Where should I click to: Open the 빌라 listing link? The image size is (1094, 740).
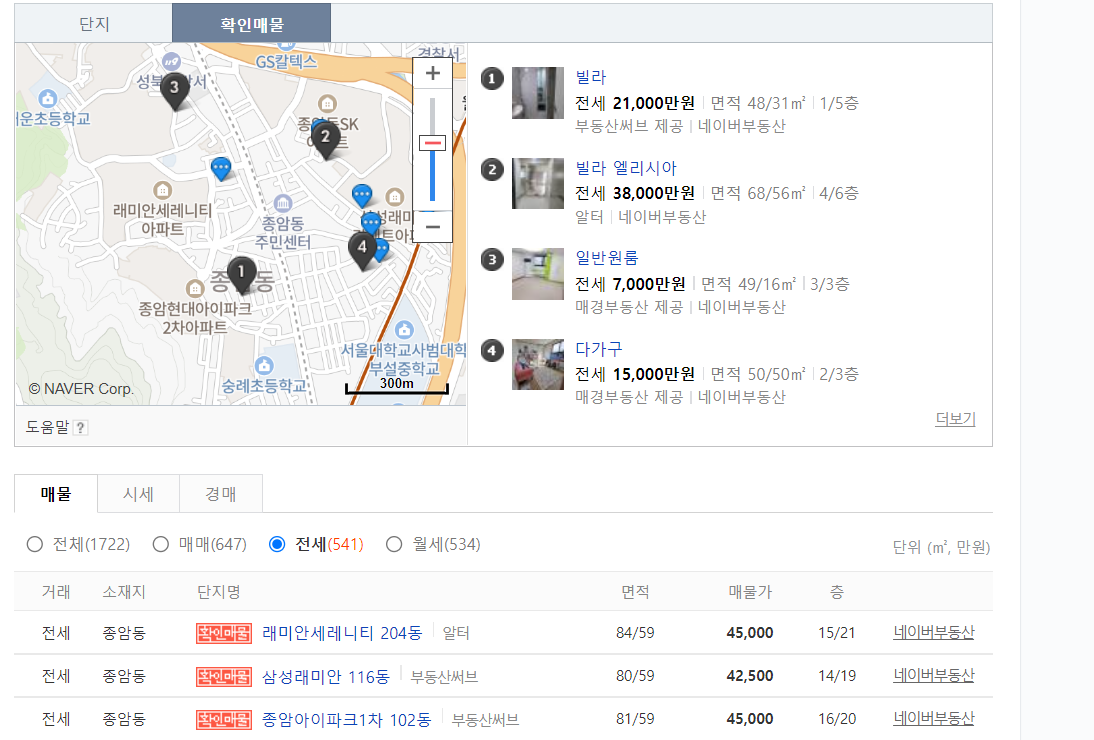click(590, 77)
